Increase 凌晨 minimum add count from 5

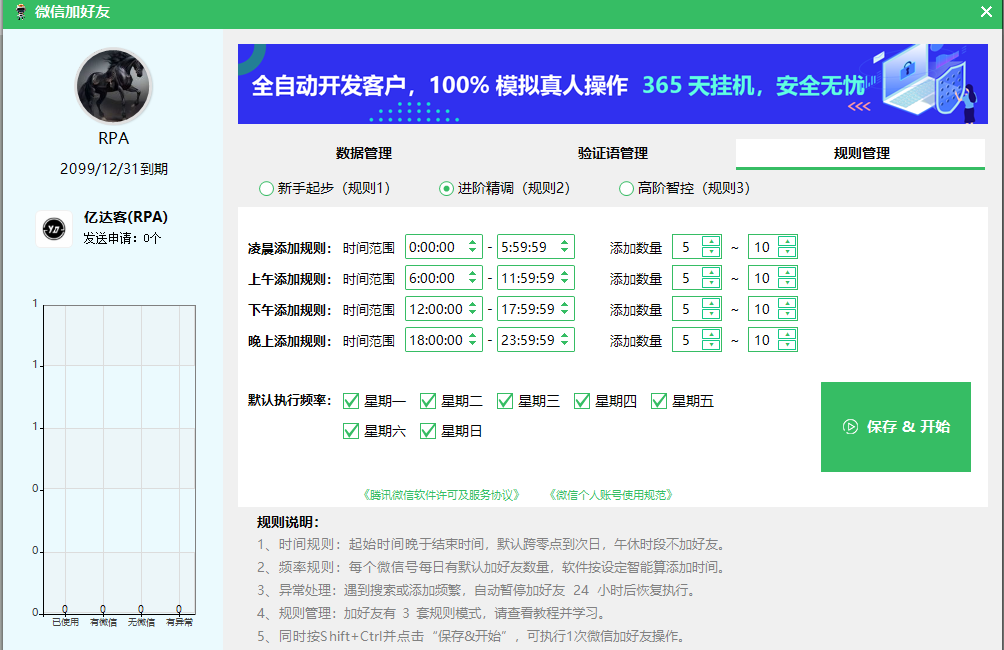pyautogui.click(x=711, y=241)
